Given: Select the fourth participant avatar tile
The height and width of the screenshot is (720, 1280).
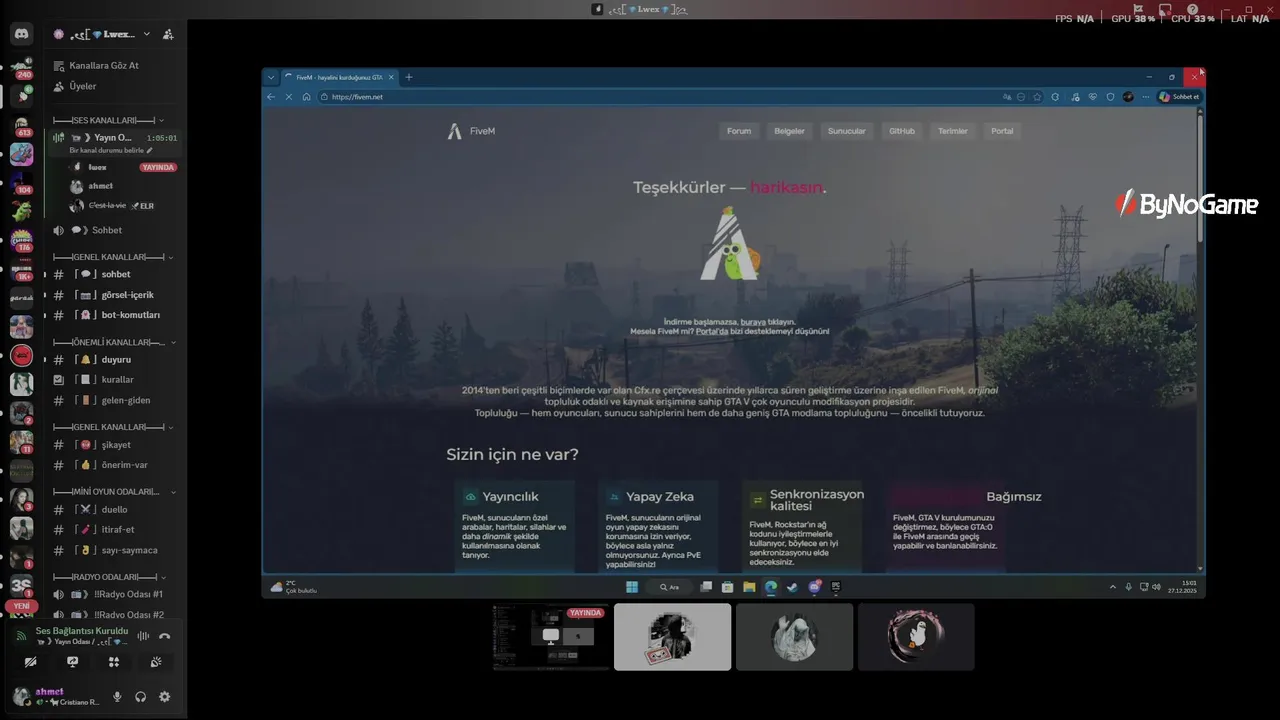Looking at the screenshot, I should tap(916, 637).
